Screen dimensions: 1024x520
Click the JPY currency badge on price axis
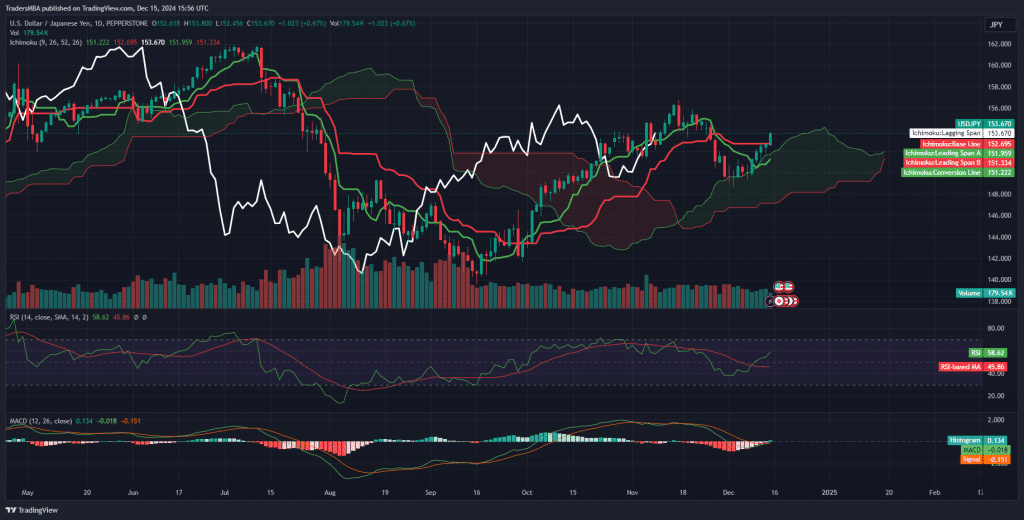[996, 25]
